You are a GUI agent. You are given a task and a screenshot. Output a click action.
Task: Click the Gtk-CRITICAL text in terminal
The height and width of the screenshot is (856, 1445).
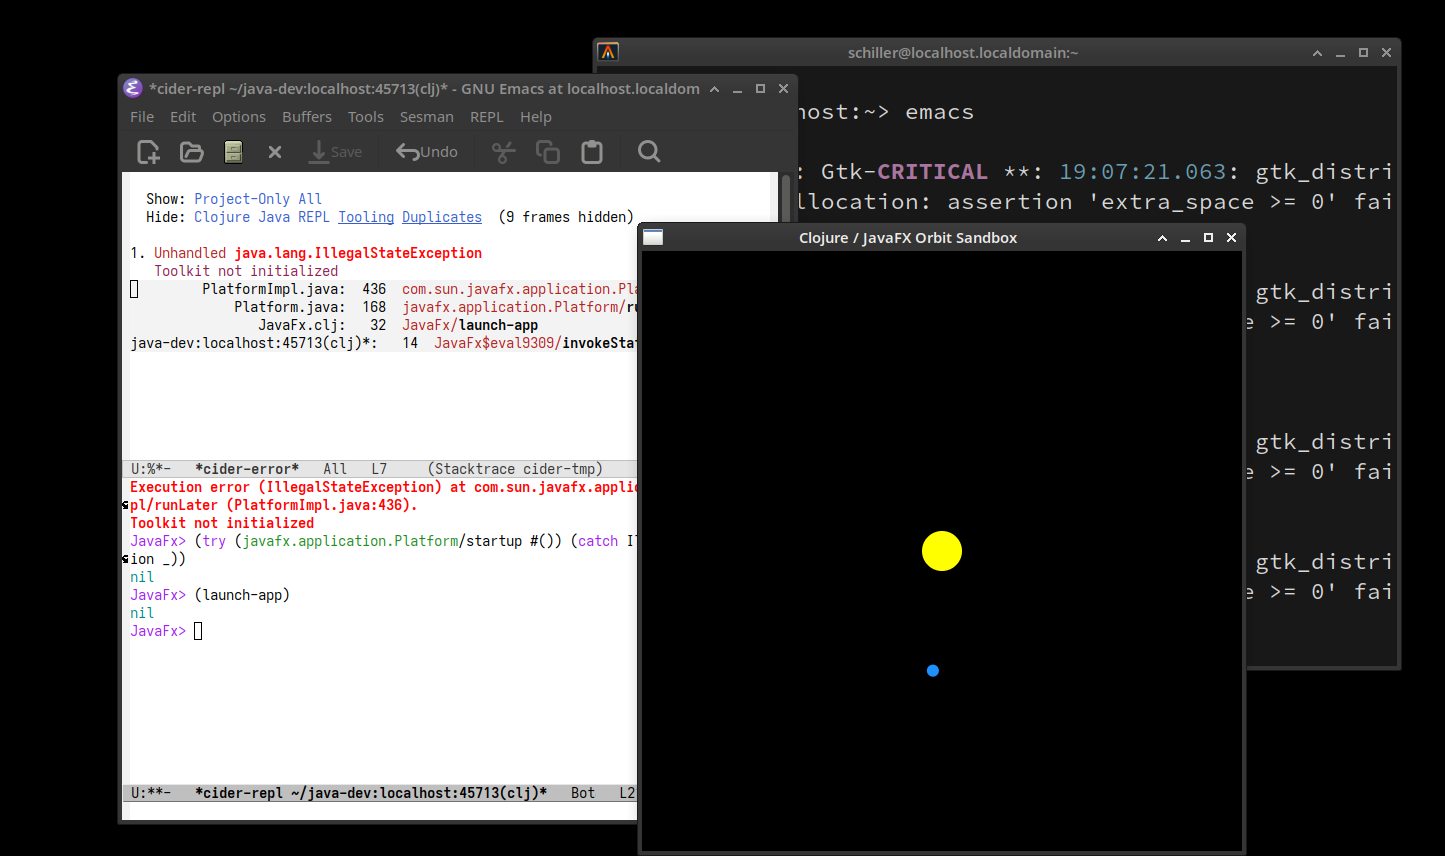904,172
